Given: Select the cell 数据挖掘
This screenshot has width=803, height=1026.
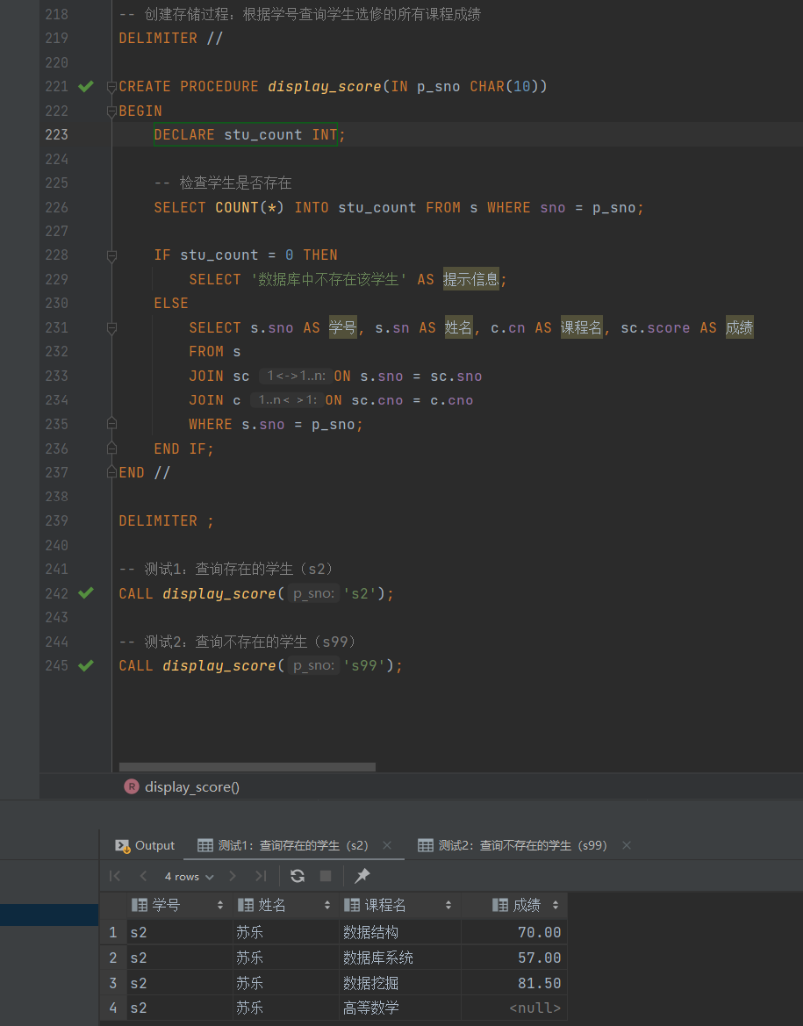Looking at the screenshot, I should (400, 983).
